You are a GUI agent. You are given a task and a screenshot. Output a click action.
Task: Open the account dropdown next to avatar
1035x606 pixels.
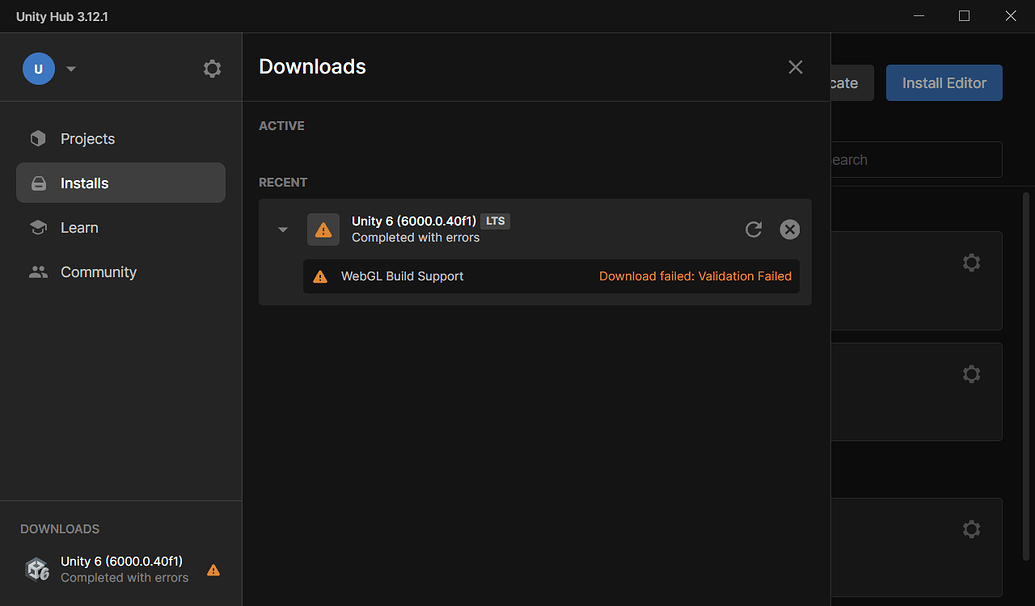click(x=70, y=68)
